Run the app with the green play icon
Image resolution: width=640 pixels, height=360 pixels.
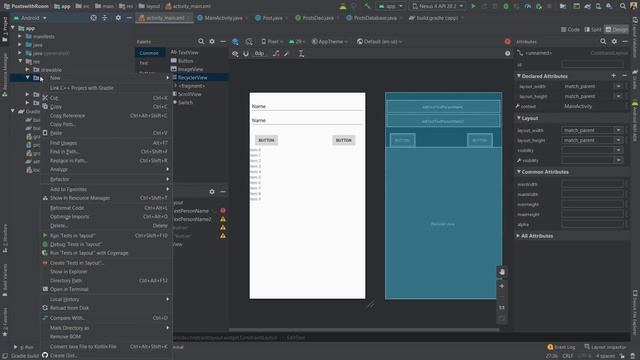[473, 6]
